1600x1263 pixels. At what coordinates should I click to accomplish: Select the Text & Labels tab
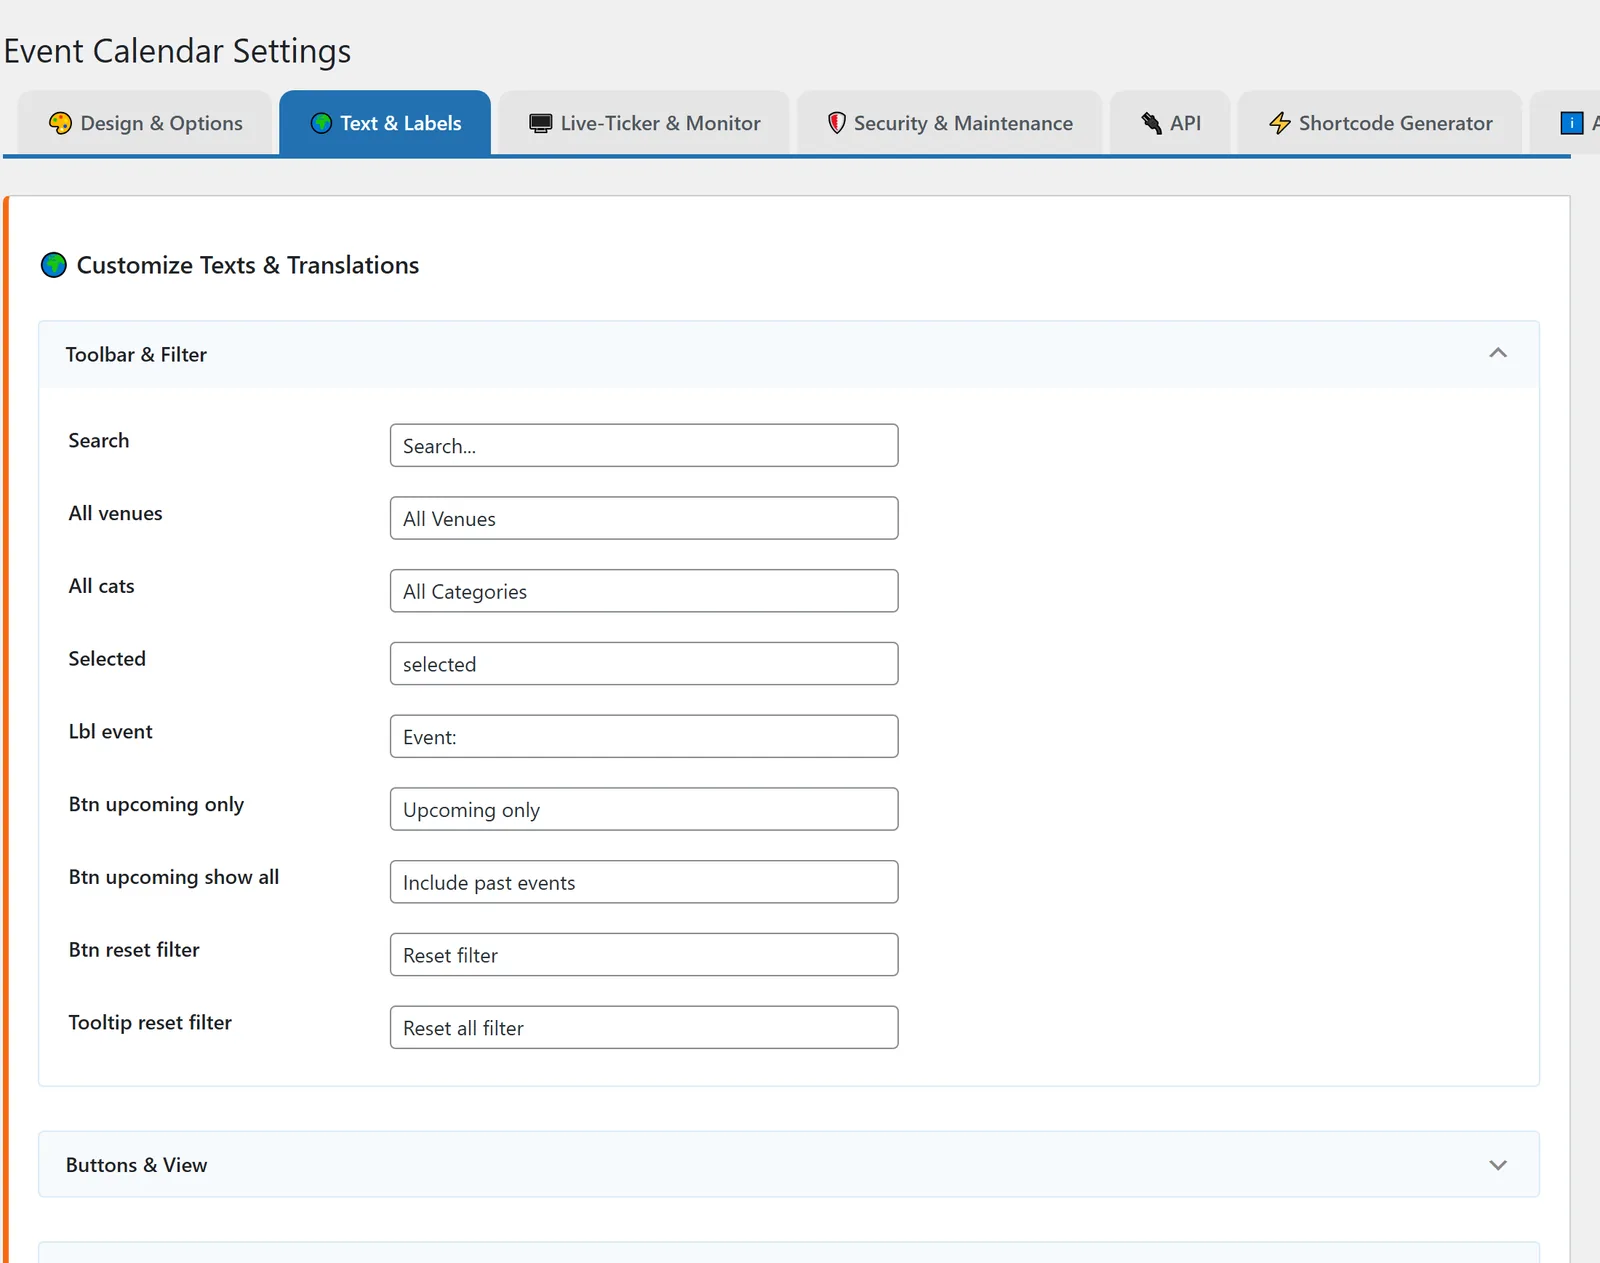385,123
